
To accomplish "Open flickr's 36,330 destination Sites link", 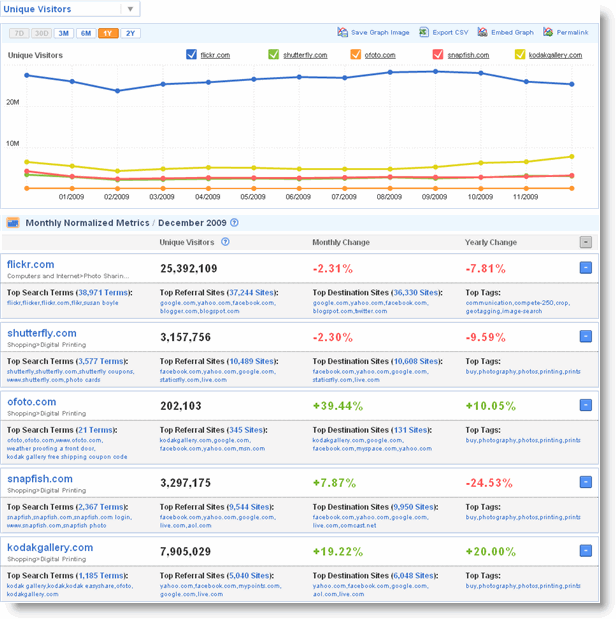I will (x=416, y=293).
